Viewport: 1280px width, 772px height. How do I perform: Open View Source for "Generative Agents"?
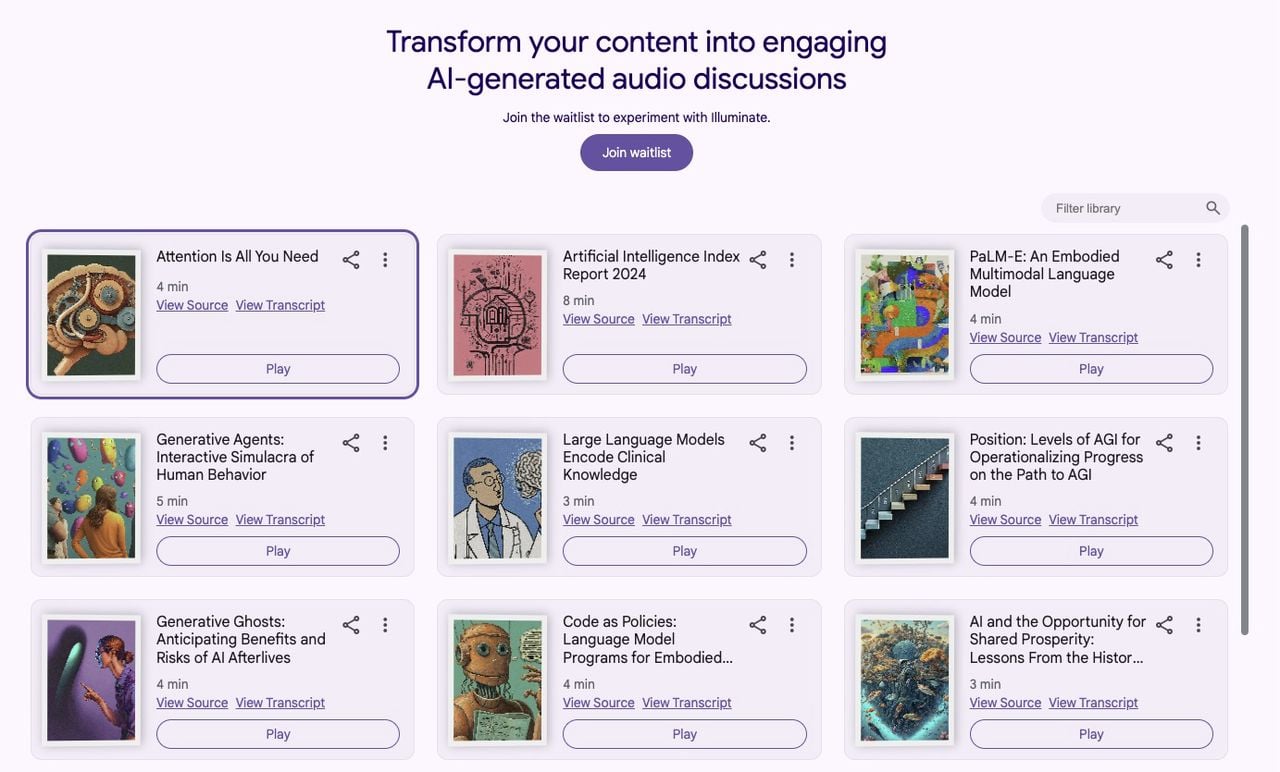coord(191,519)
